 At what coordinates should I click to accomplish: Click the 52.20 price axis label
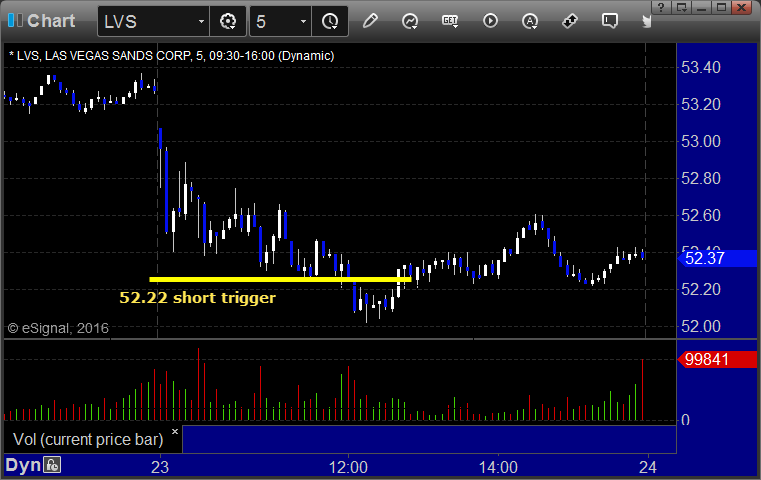(701, 290)
